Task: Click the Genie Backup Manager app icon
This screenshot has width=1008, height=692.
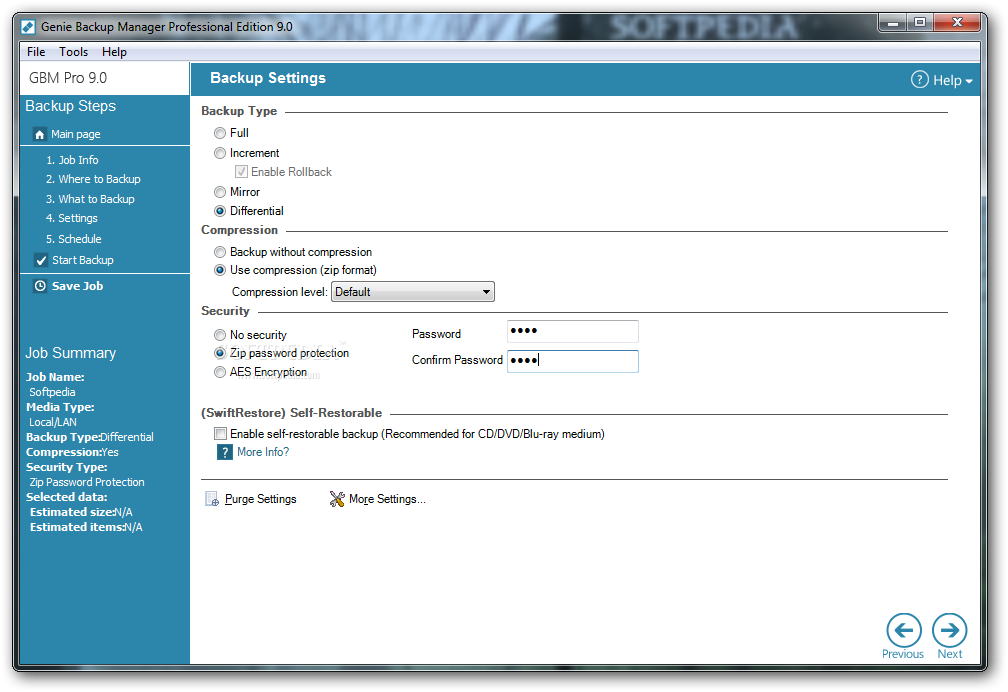Action: click(x=28, y=26)
